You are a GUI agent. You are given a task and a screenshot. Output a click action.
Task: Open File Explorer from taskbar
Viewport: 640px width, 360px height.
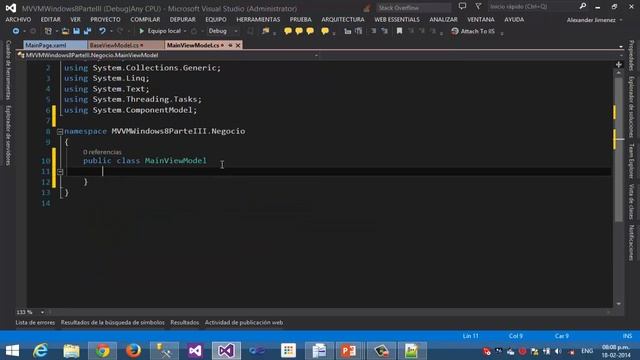[71, 351]
